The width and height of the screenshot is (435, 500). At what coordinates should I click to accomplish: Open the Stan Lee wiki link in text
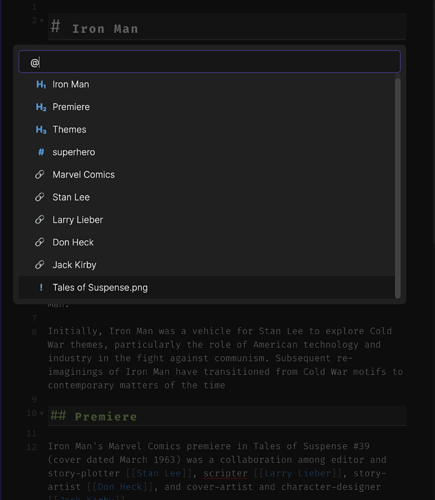(158, 473)
